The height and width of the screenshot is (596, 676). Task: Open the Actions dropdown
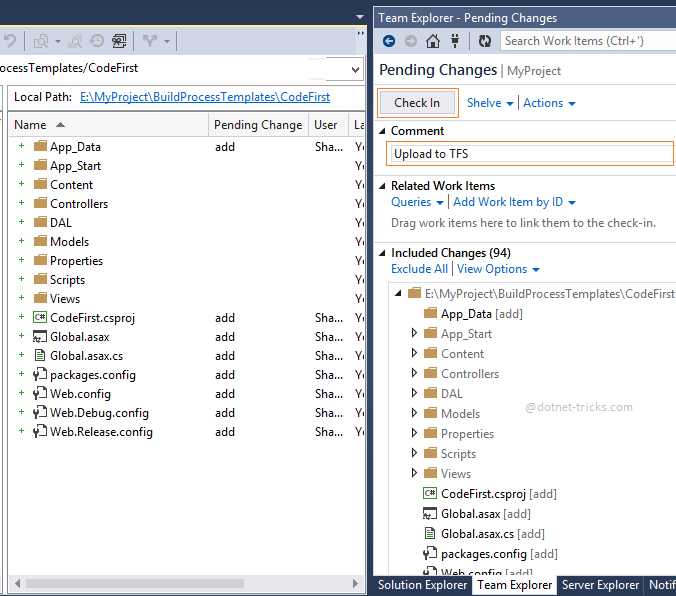[549, 103]
